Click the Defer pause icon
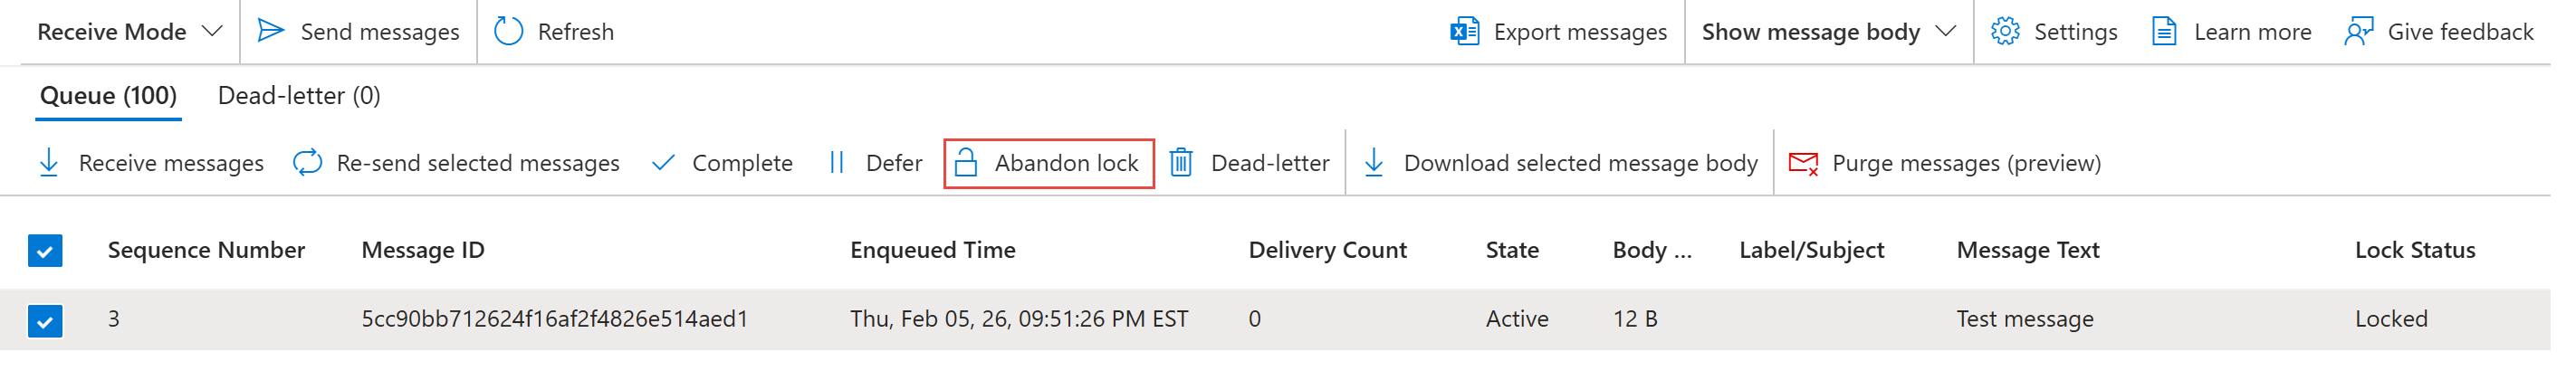This screenshot has width=2576, height=371. coord(837,162)
